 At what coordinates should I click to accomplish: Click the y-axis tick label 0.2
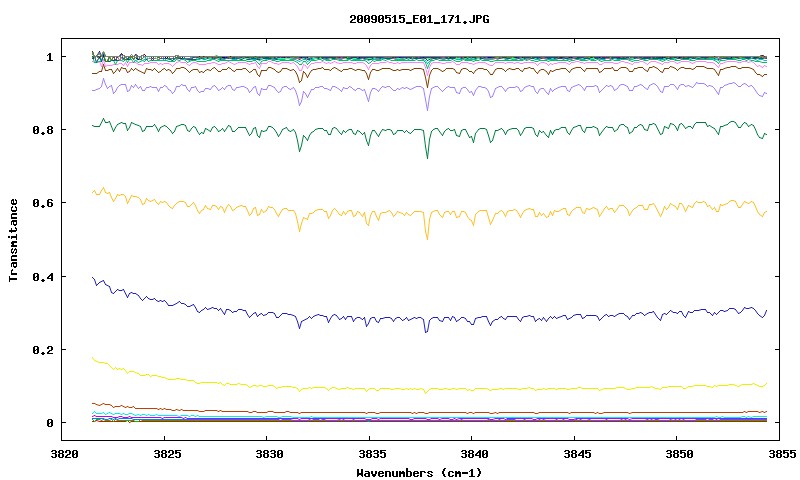coord(43,350)
